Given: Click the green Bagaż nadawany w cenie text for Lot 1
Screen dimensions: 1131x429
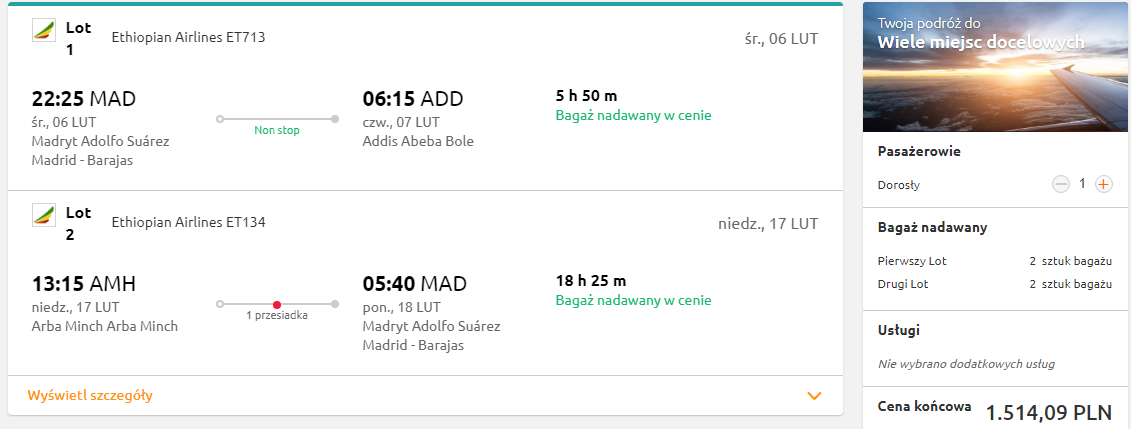Looking at the screenshot, I should coord(633,115).
